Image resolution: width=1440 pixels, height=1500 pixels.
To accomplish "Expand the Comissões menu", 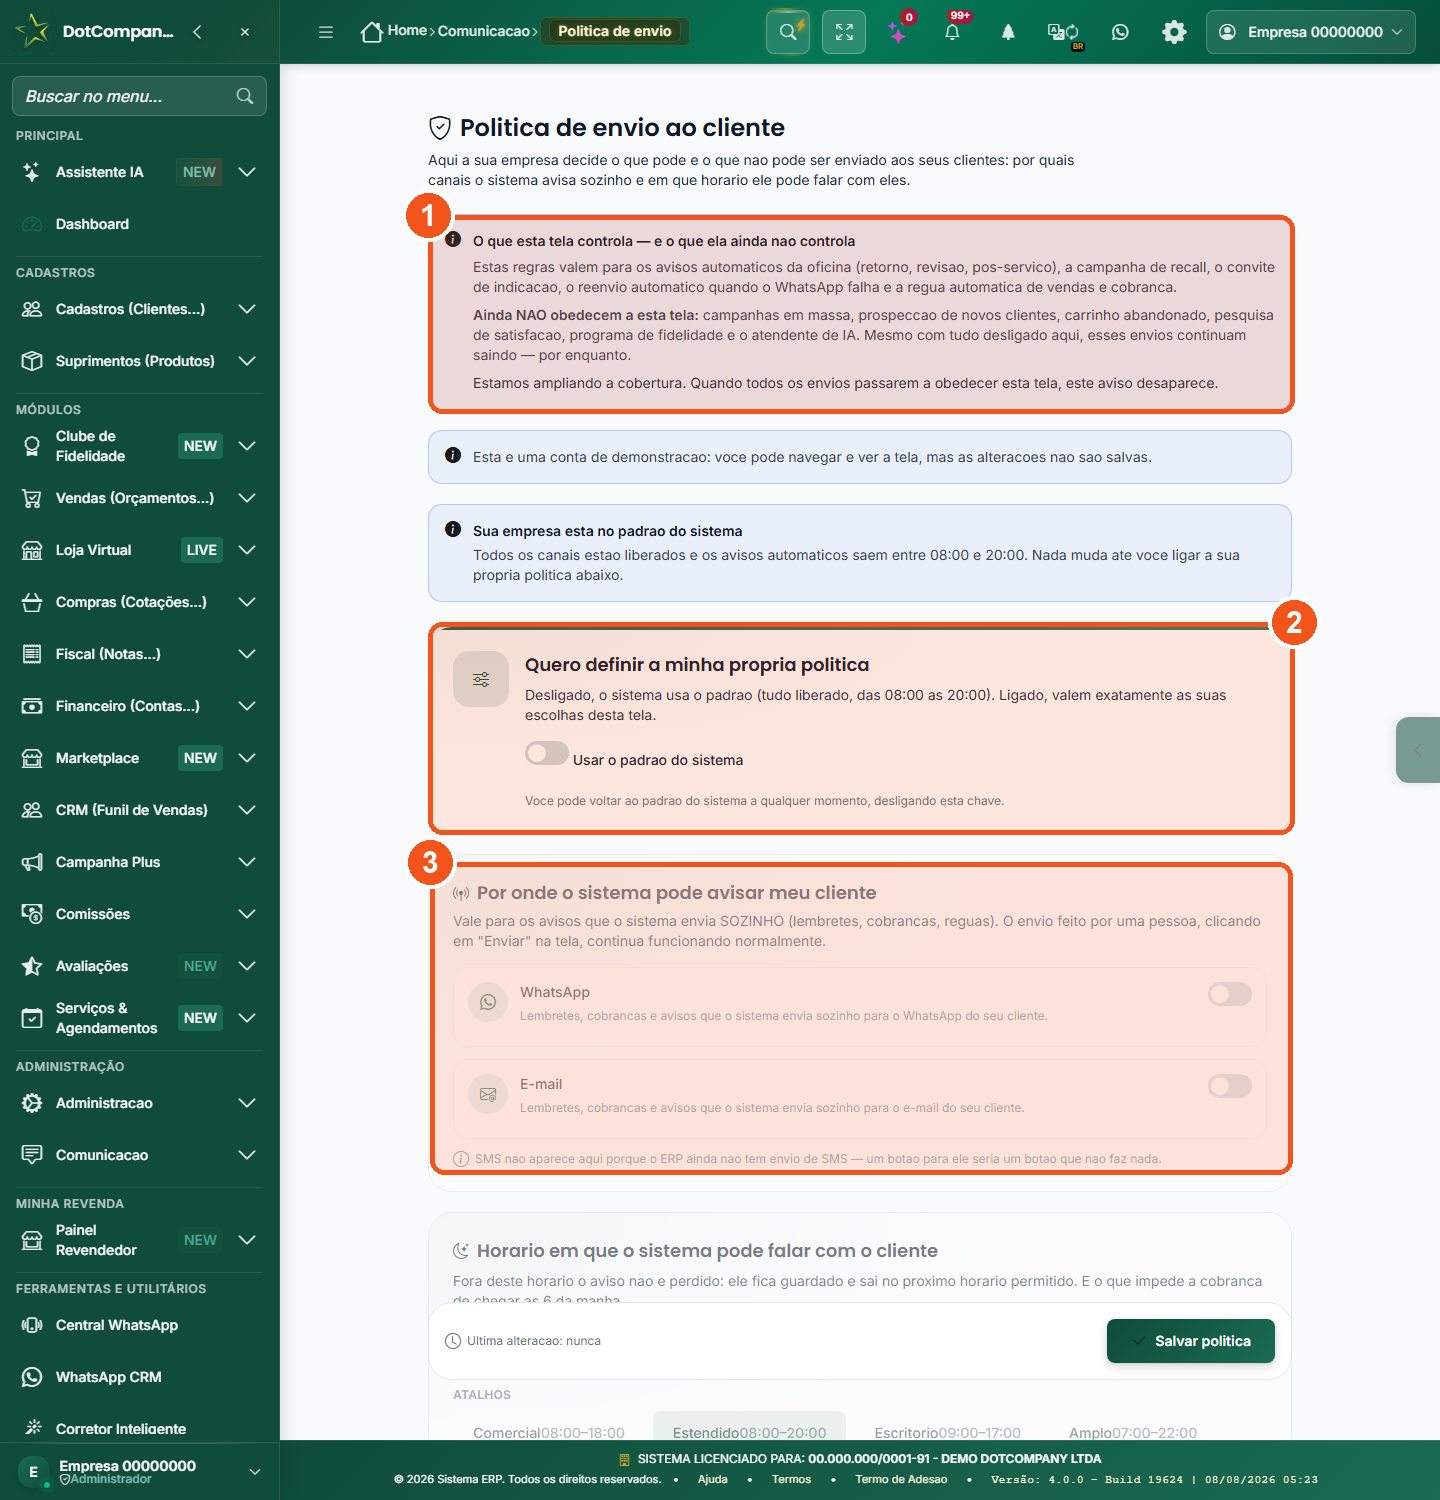I will 247,914.
